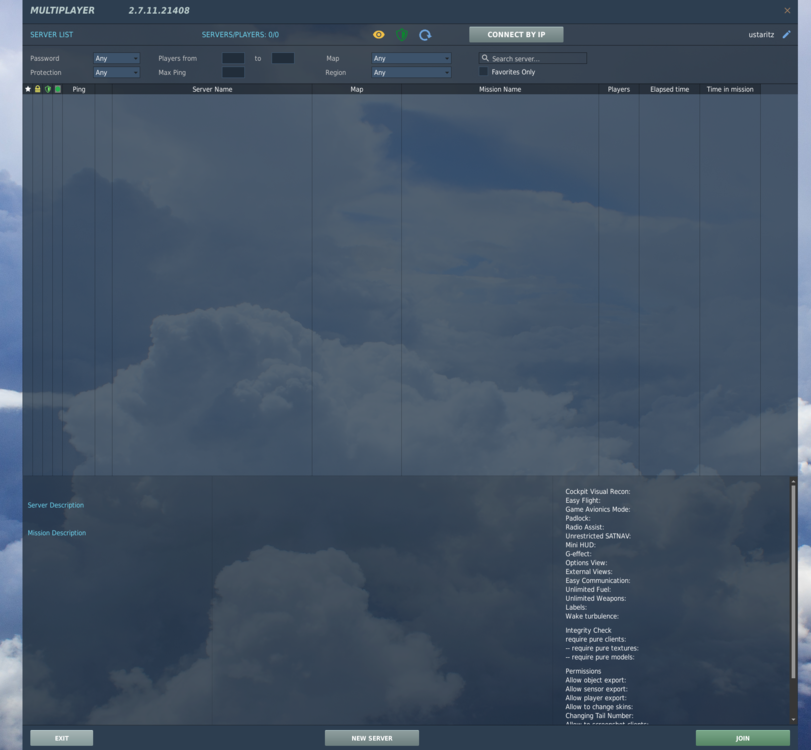
Task: Sort by Ping column header
Action: point(79,89)
